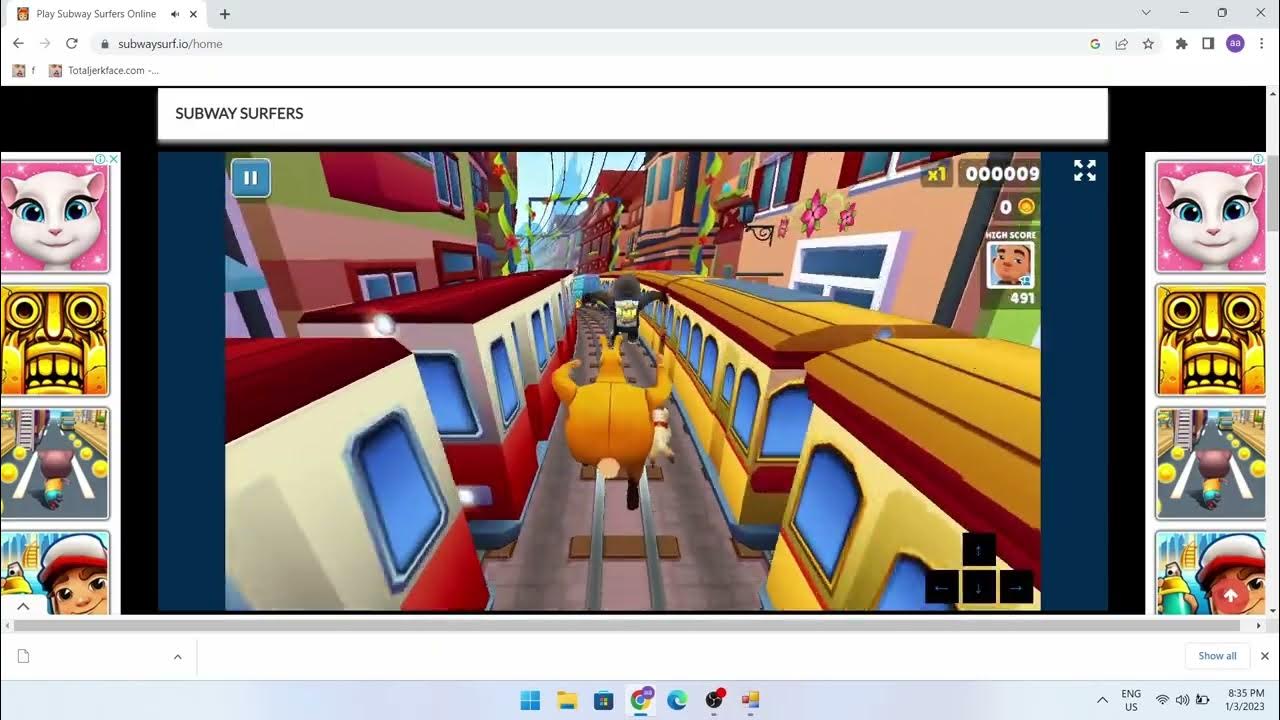1280x720 pixels.
Task: Reload the current page
Action: coord(72,43)
